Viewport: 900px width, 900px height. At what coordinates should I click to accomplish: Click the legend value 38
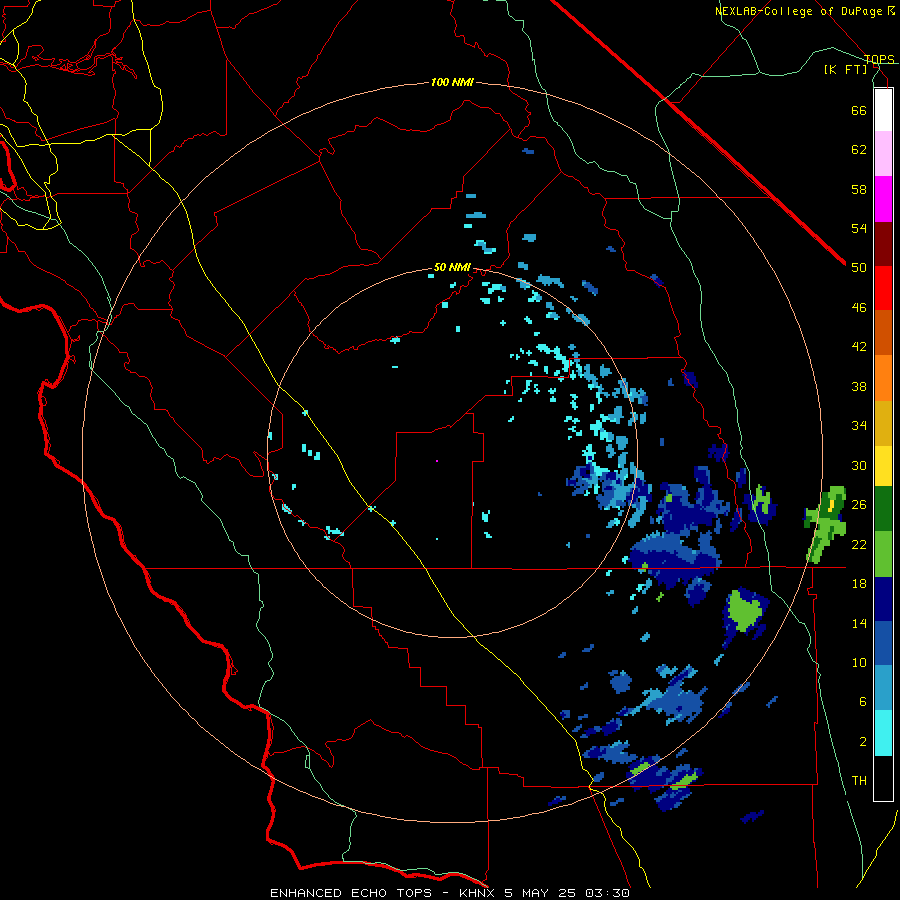pyautogui.click(x=859, y=386)
